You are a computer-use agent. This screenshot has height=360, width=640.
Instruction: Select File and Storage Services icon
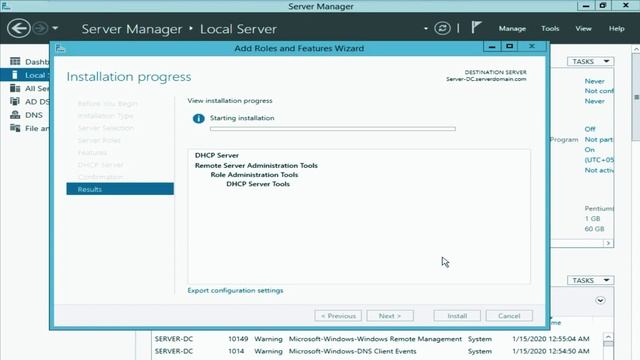click(x=15, y=128)
